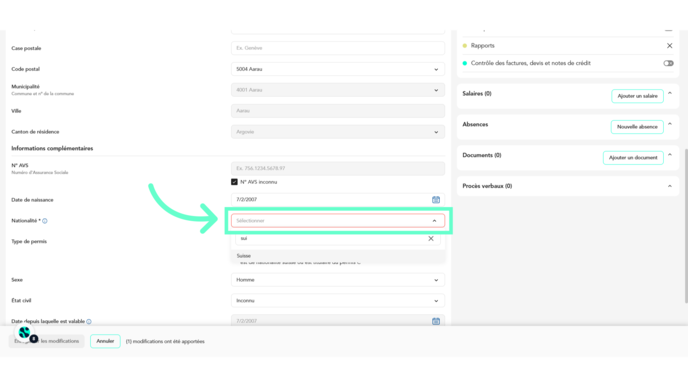Screen dimensions: 688x387
Task: Click the info icon next to Nationalité
Action: point(45,221)
